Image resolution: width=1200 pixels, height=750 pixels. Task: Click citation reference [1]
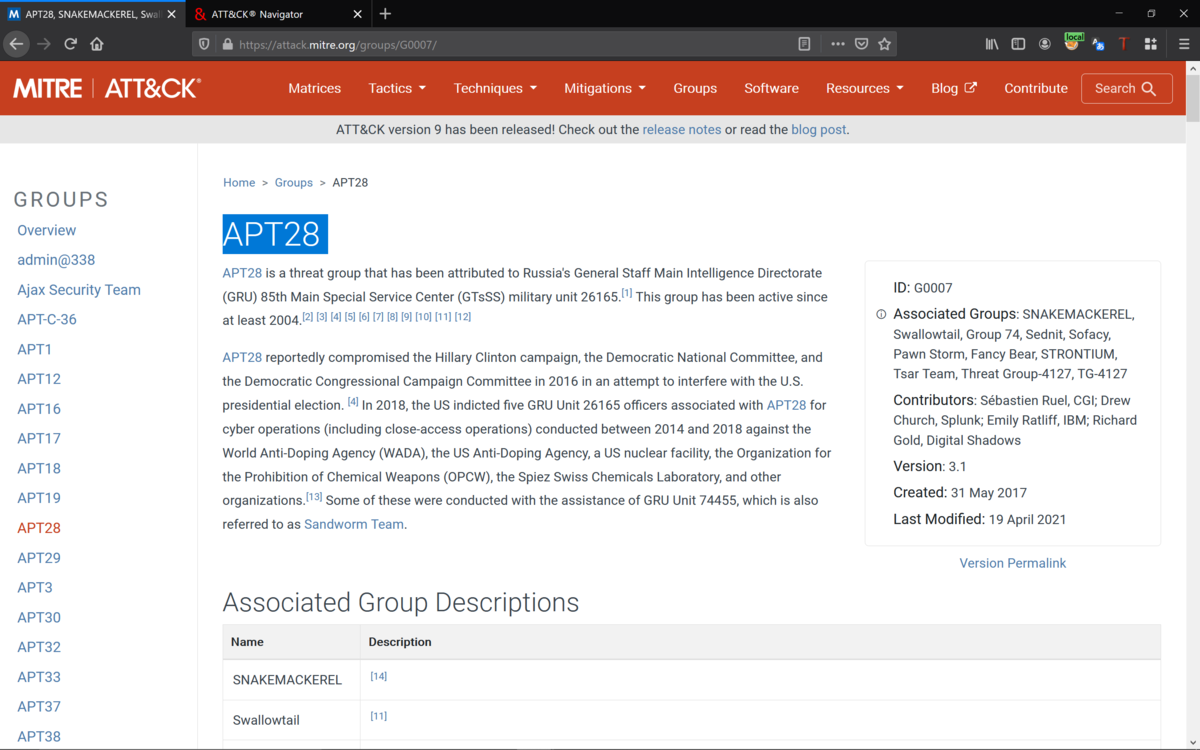[627, 293]
